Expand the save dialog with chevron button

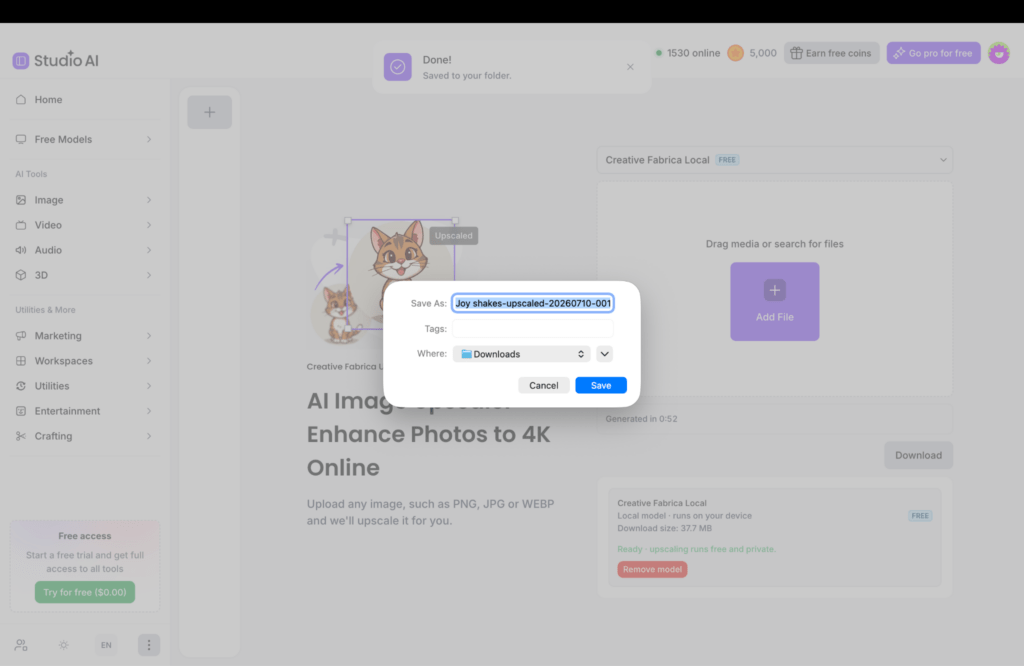click(605, 354)
